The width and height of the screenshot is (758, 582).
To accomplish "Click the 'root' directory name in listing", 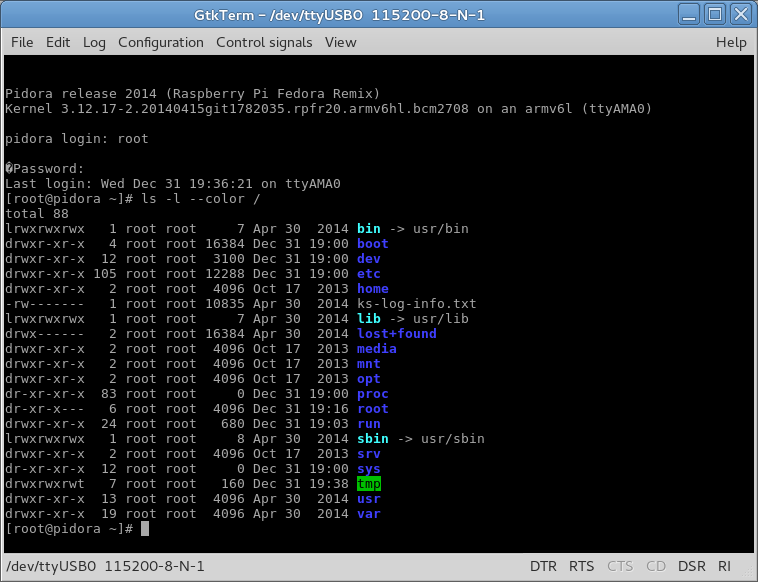I will click(372, 408).
